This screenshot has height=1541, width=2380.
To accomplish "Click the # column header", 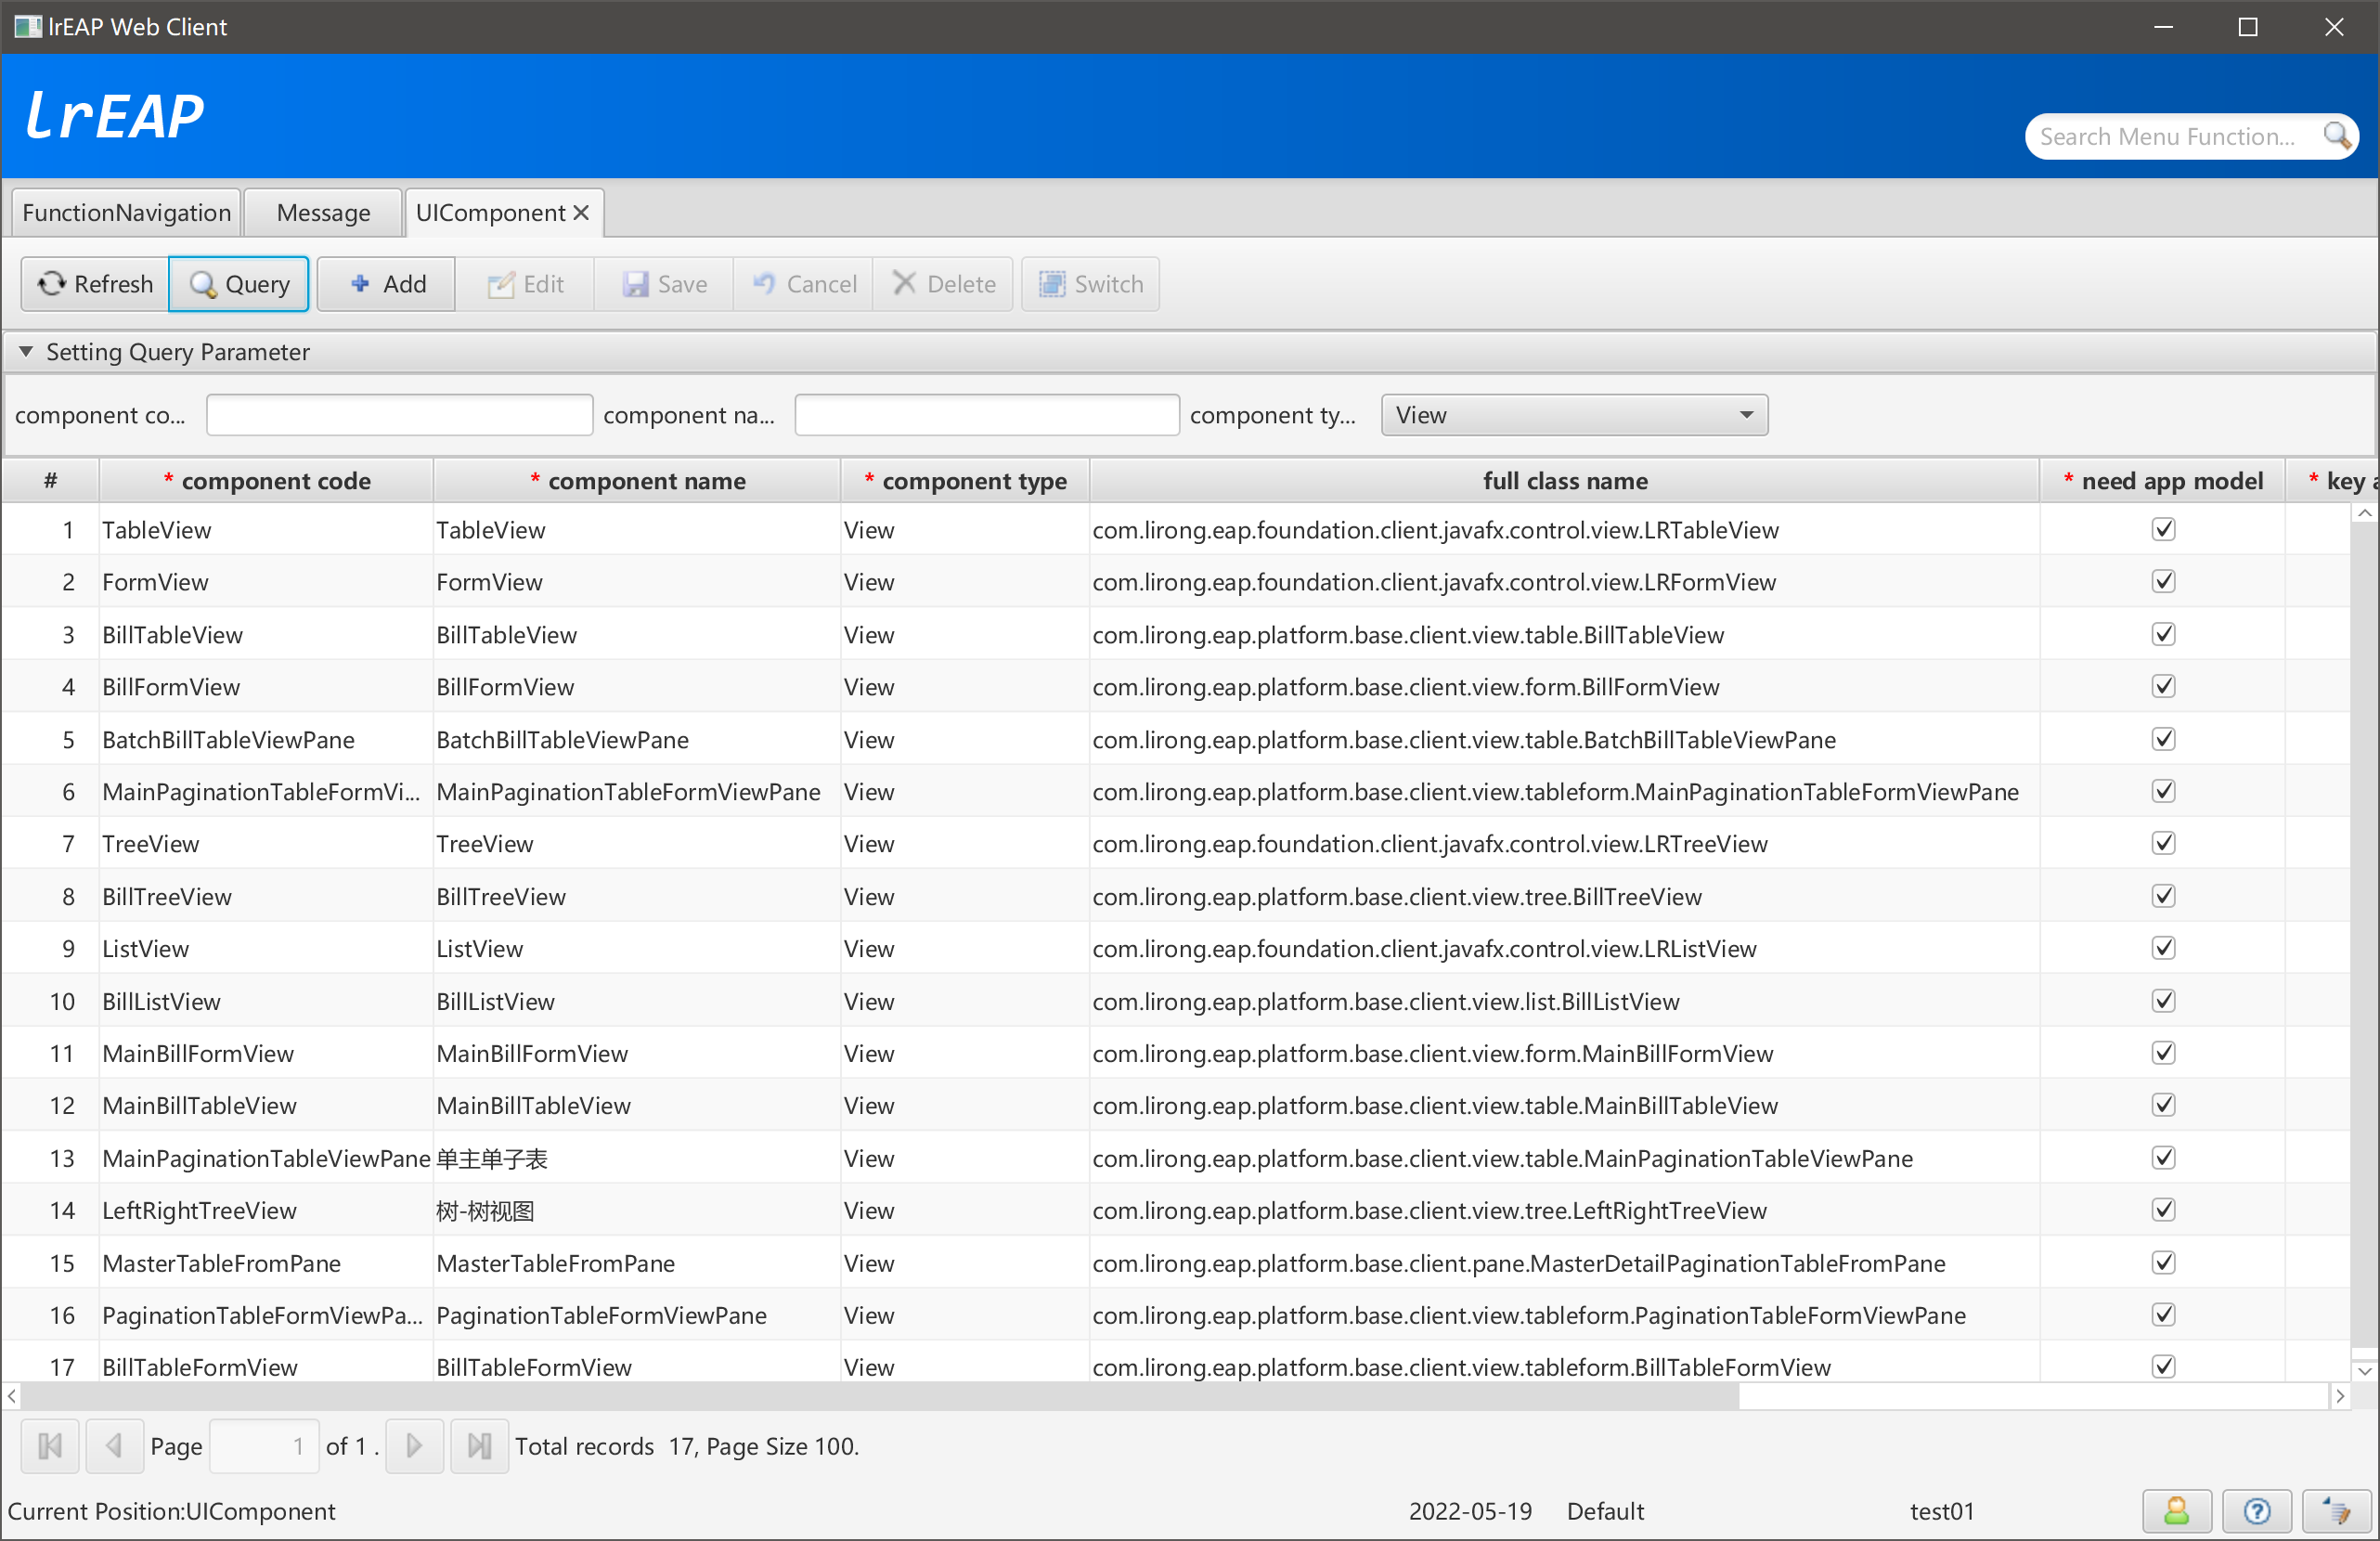I will point(50,481).
